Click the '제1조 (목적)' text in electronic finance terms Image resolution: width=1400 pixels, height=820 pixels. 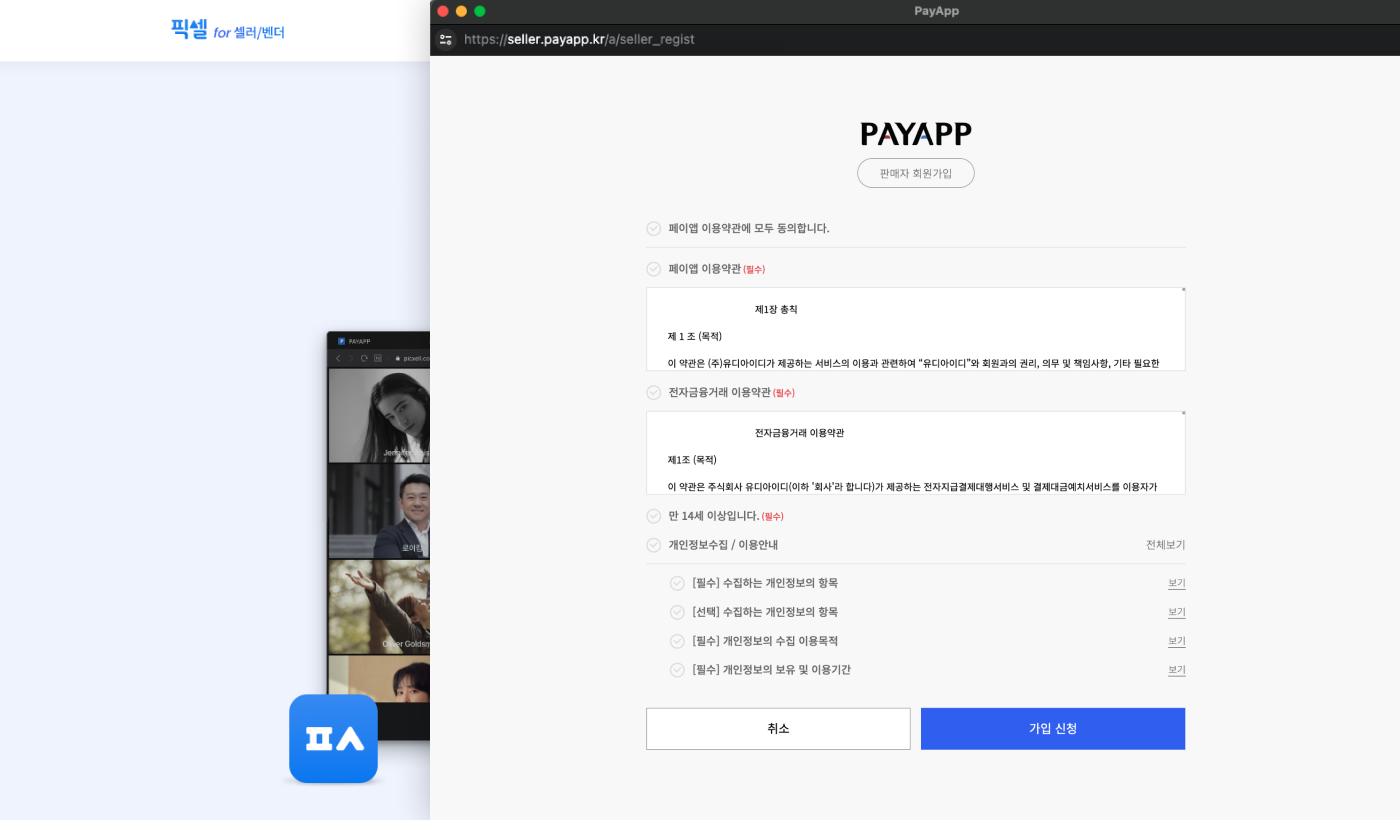coord(692,460)
